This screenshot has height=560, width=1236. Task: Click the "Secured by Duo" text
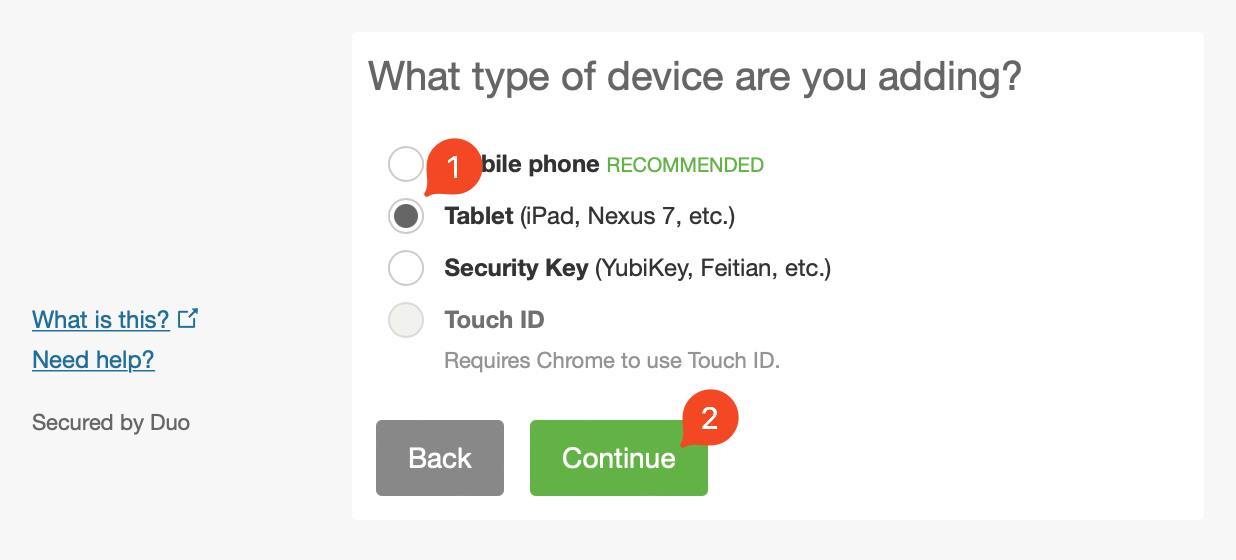(111, 422)
